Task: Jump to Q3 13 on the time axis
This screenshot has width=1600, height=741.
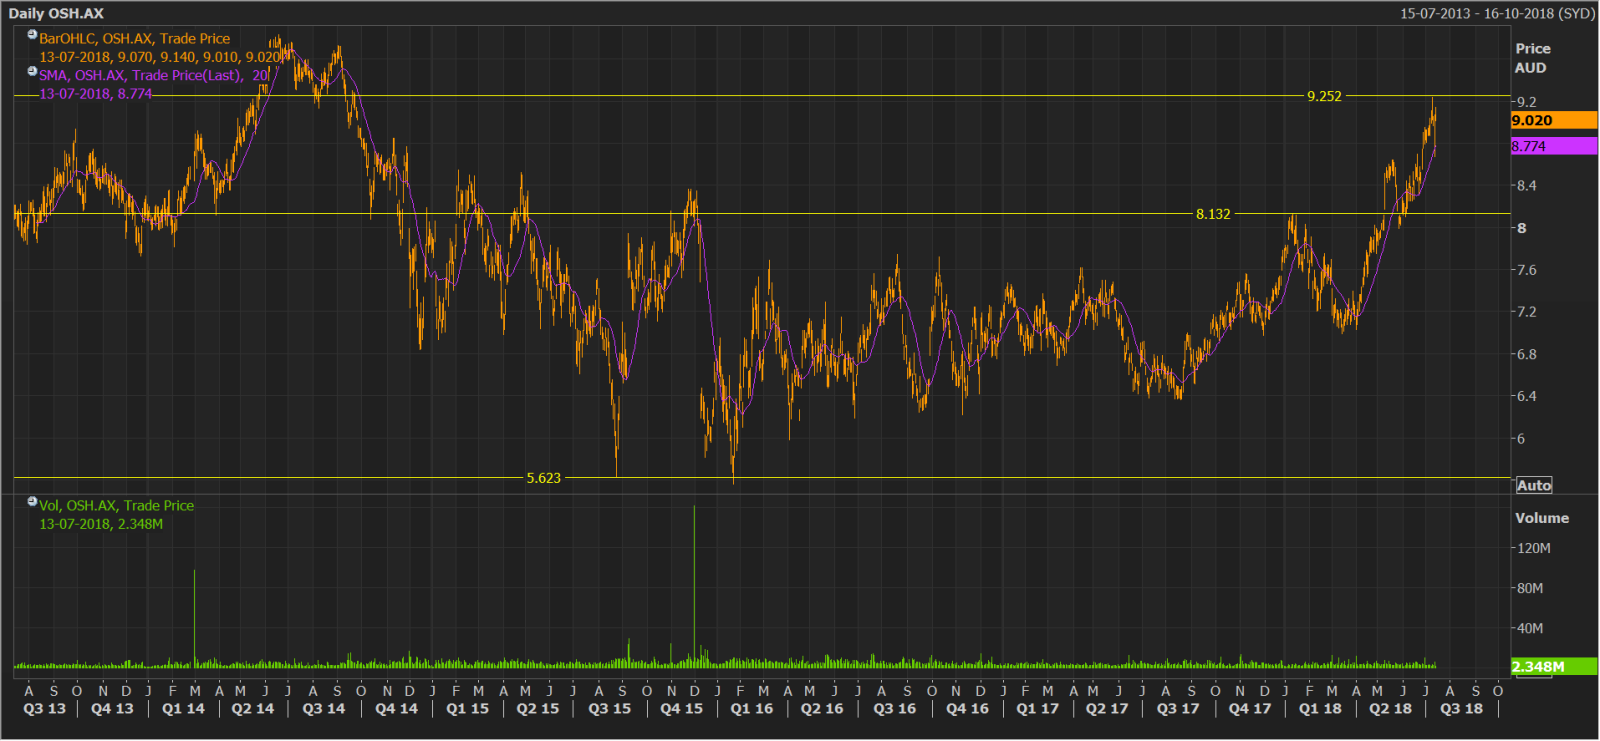Action: coord(44,709)
